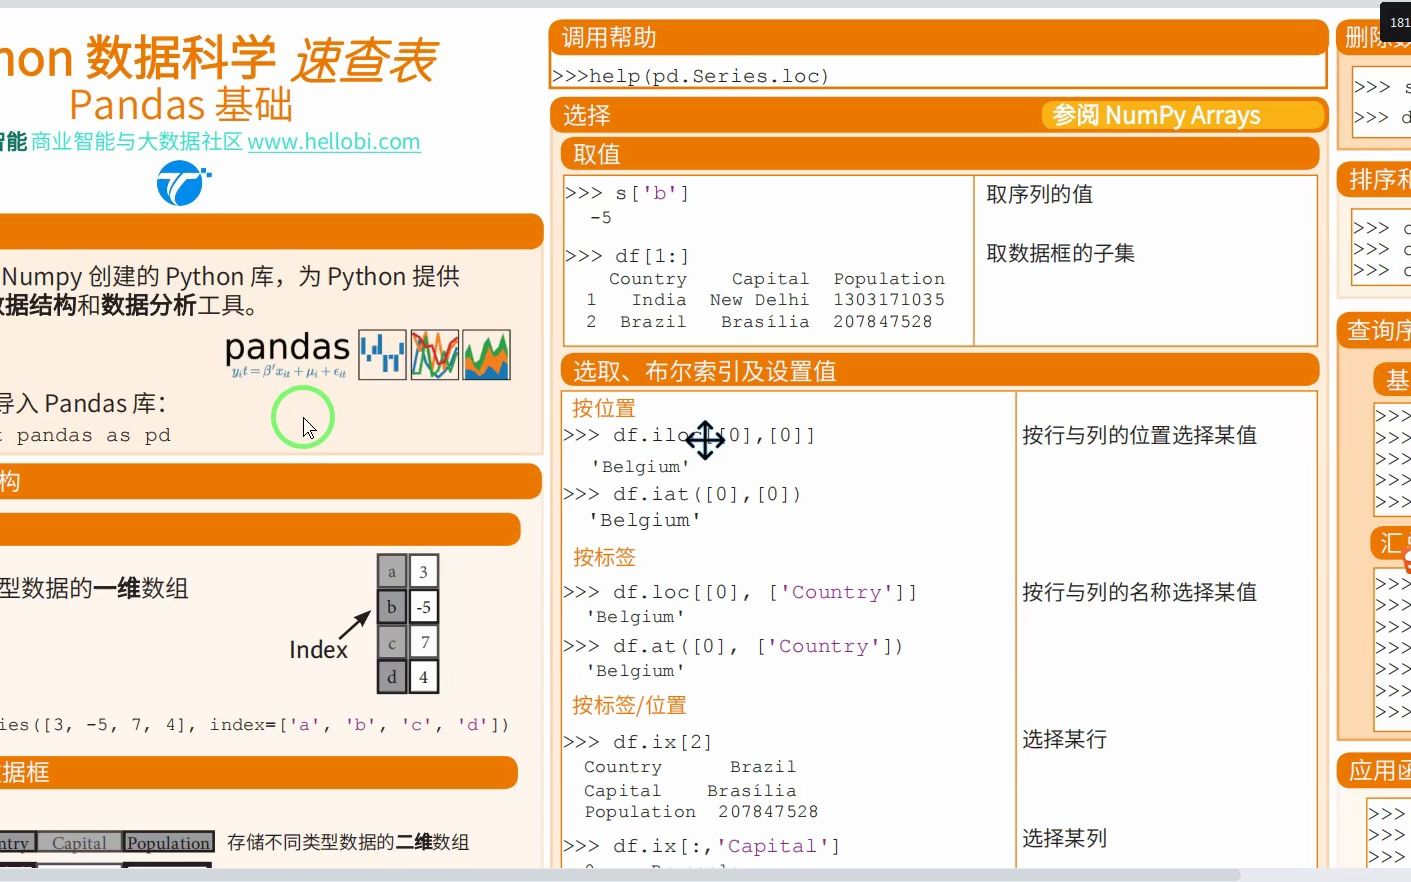The width and height of the screenshot is (1411, 882).
Task: Click value cell '7' in Series diagram
Action: click(424, 642)
